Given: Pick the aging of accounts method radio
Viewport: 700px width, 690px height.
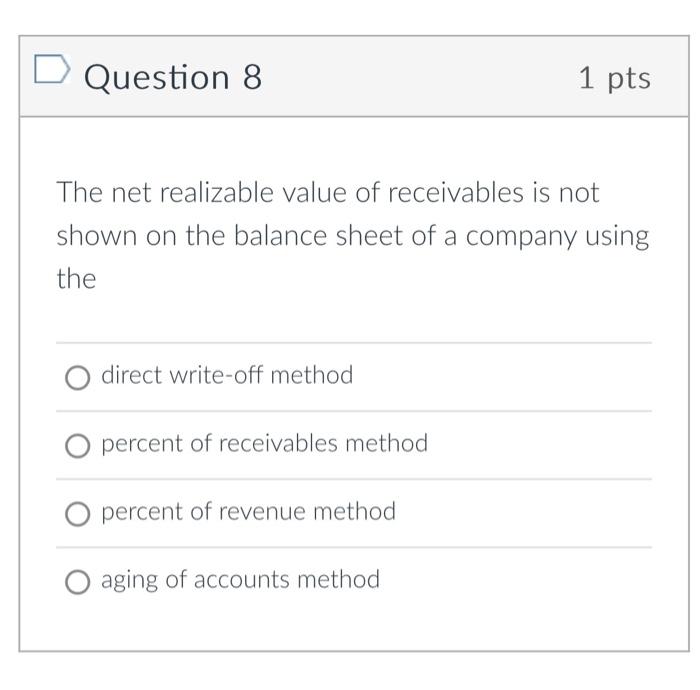Looking at the screenshot, I should (77, 581).
